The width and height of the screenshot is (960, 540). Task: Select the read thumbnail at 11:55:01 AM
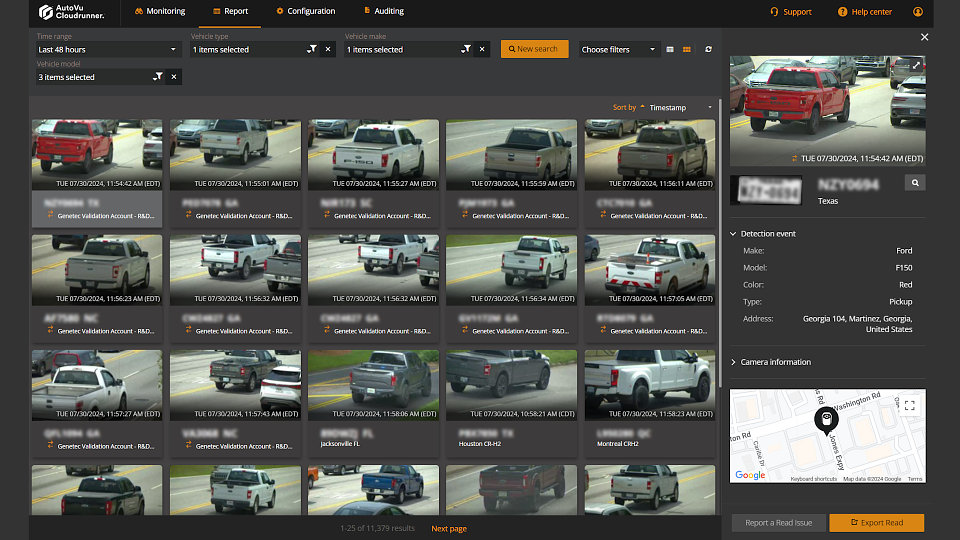click(x=235, y=154)
